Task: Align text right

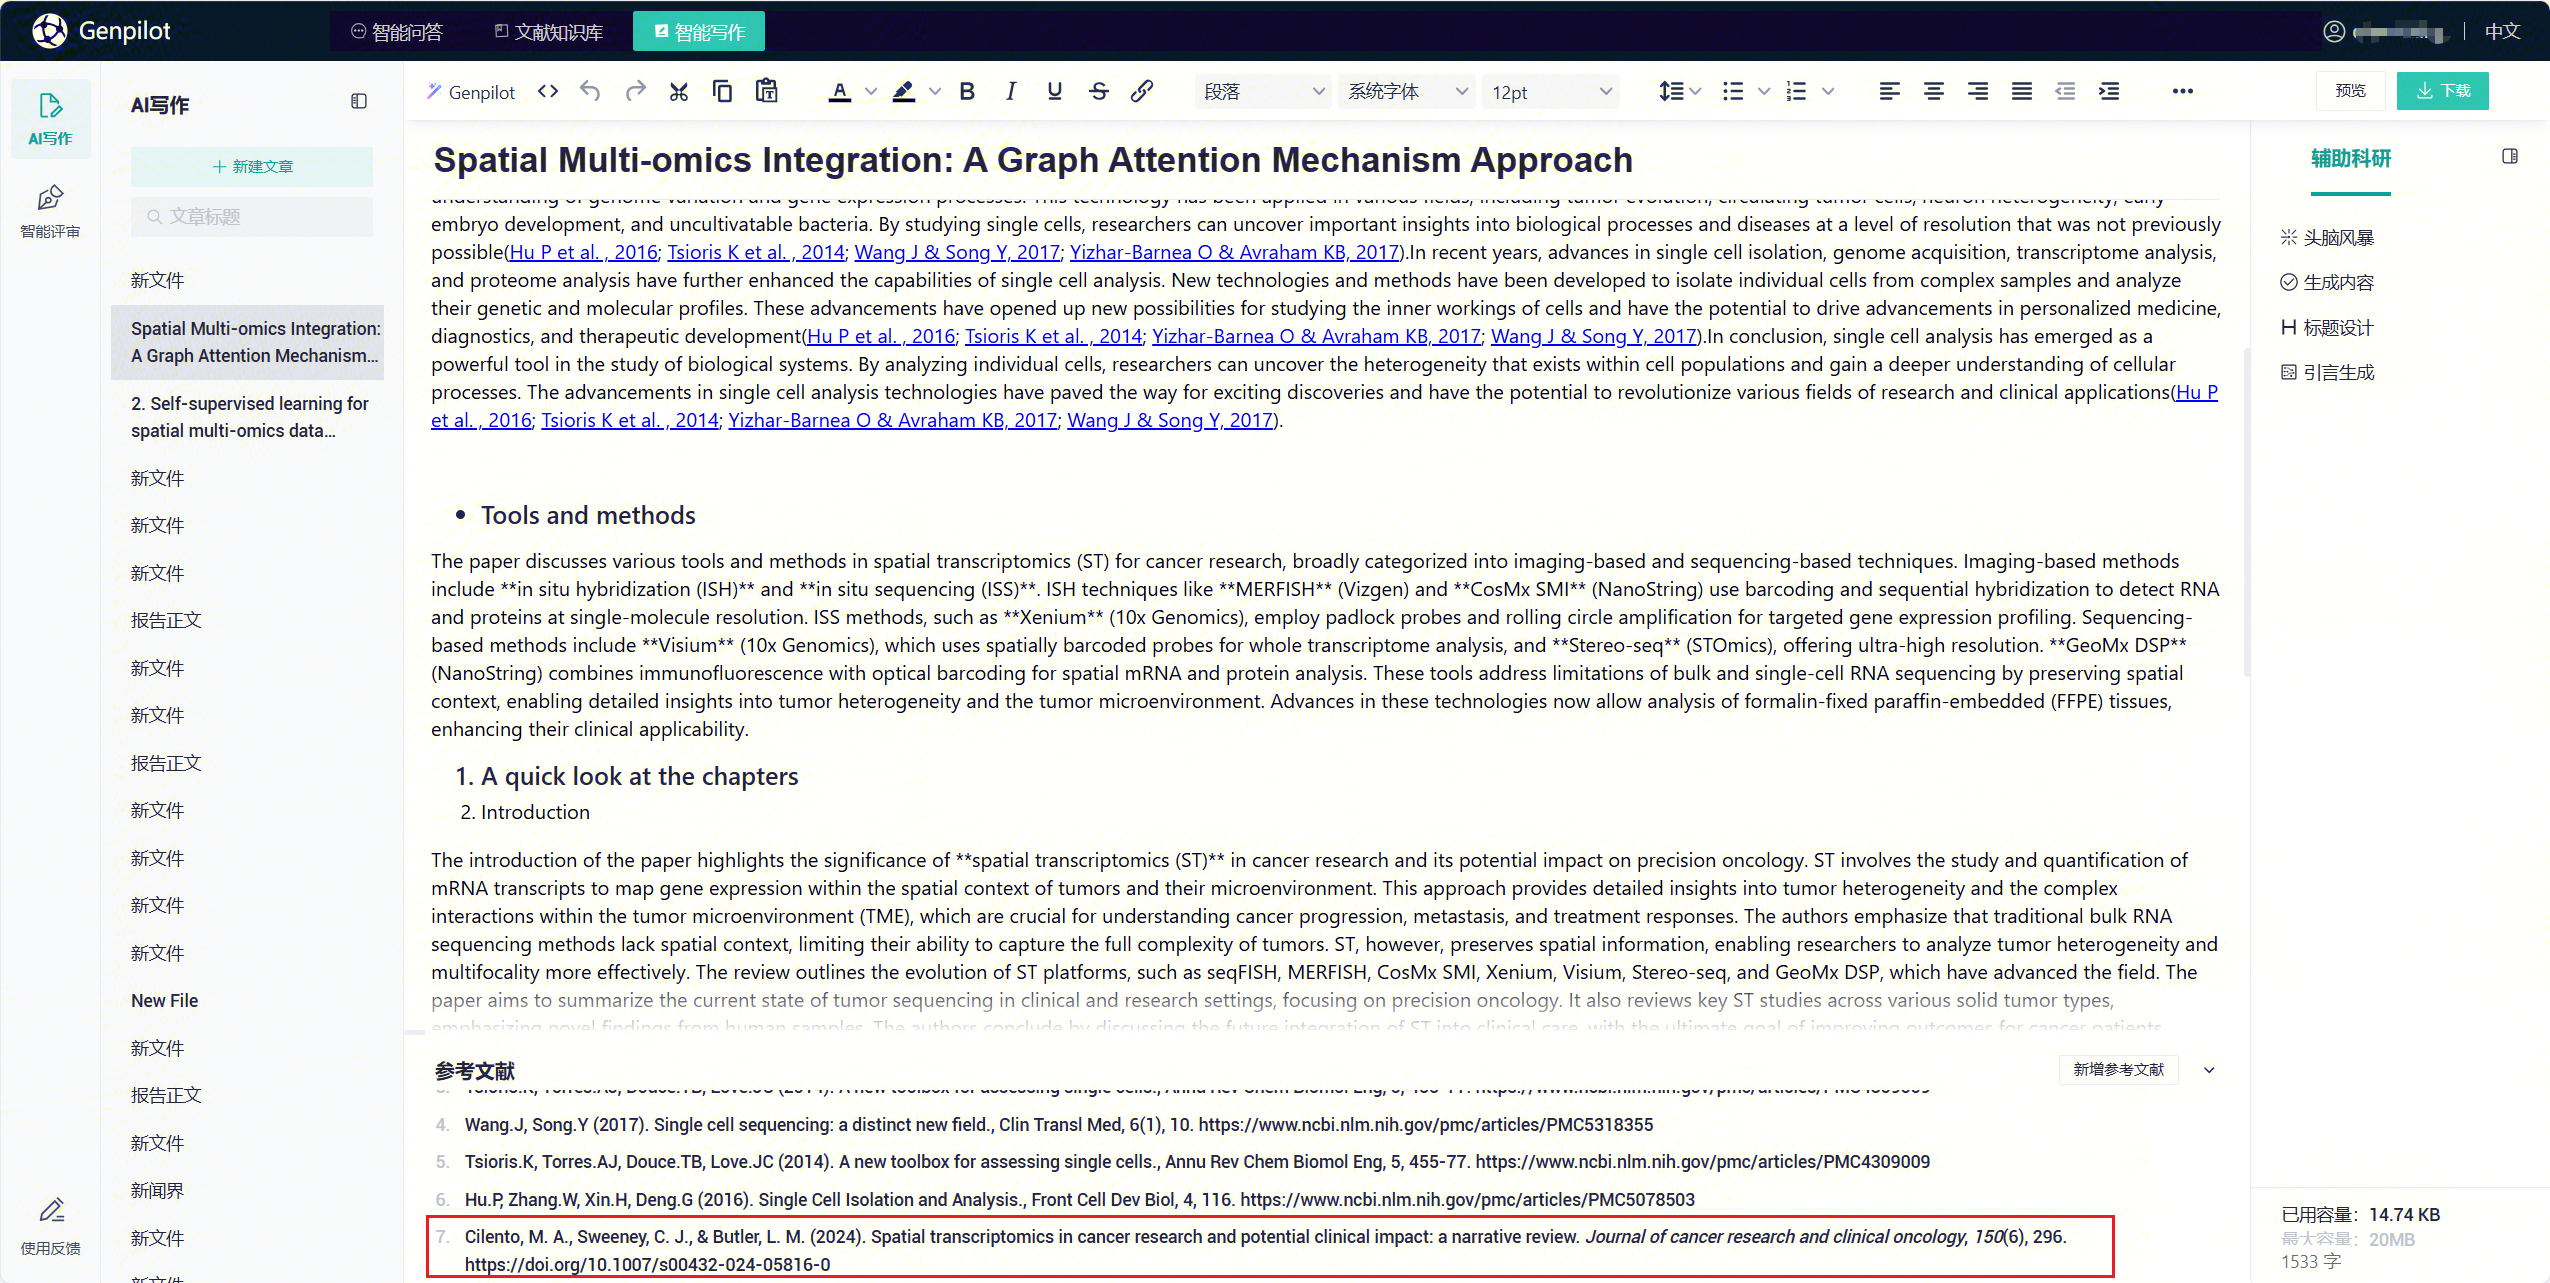Action: click(1978, 92)
